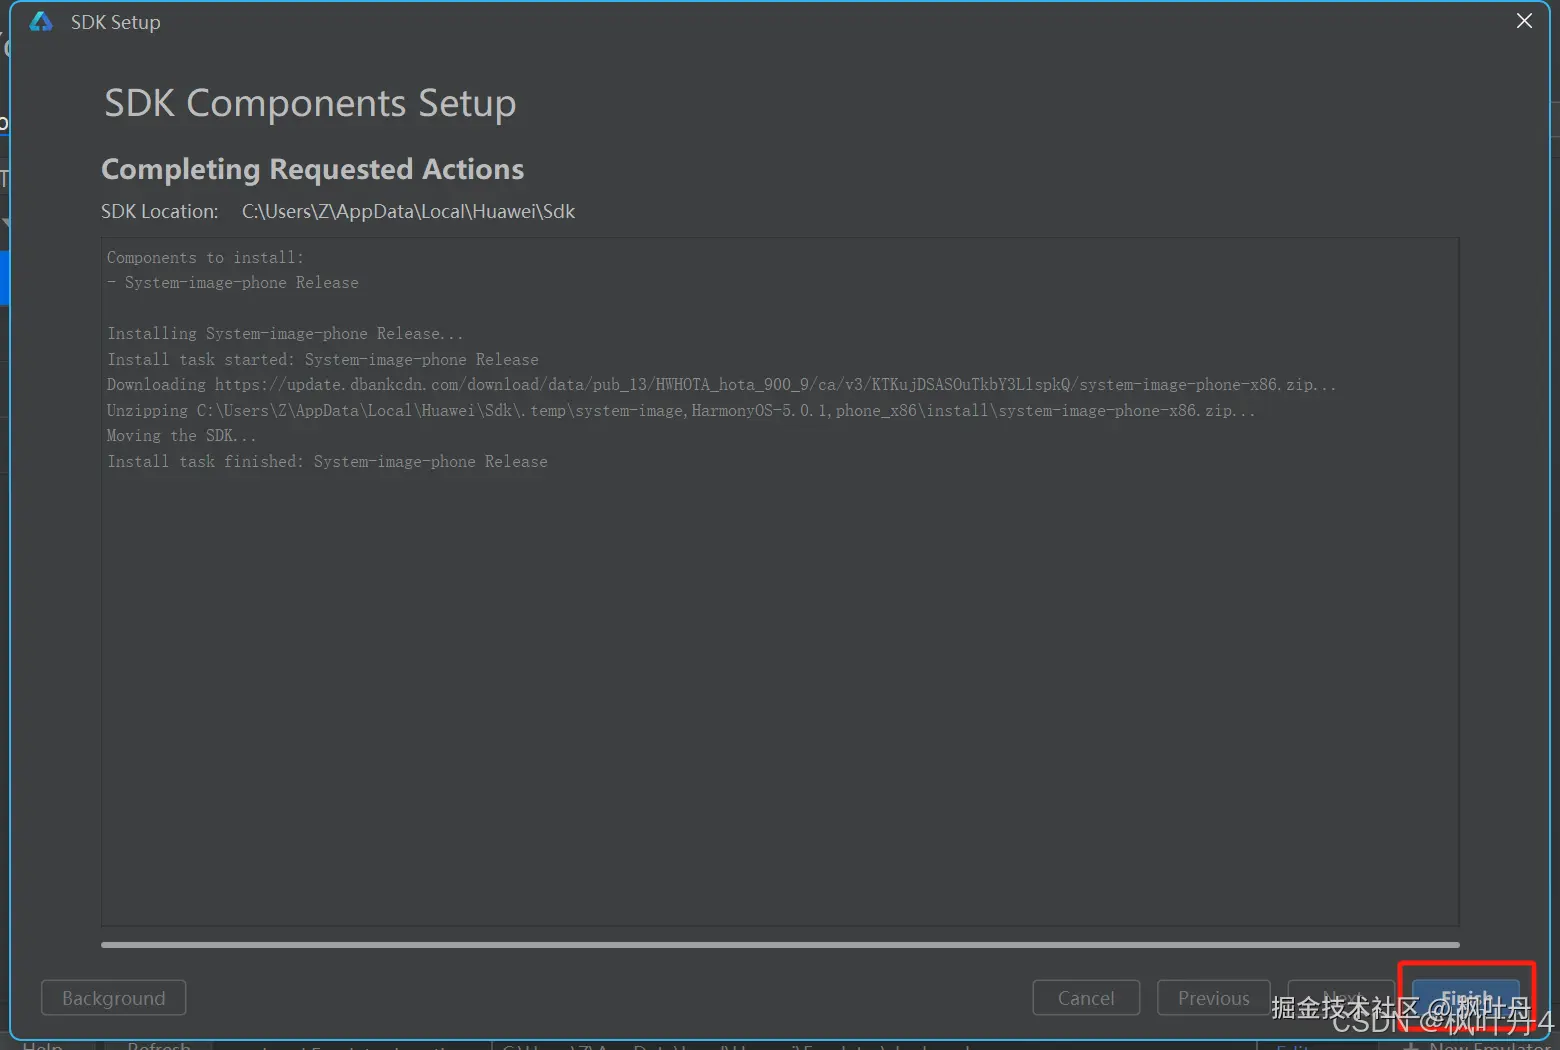The image size is (1560, 1050).
Task: Click the DevEco Studio logo icon
Action: tap(41, 22)
